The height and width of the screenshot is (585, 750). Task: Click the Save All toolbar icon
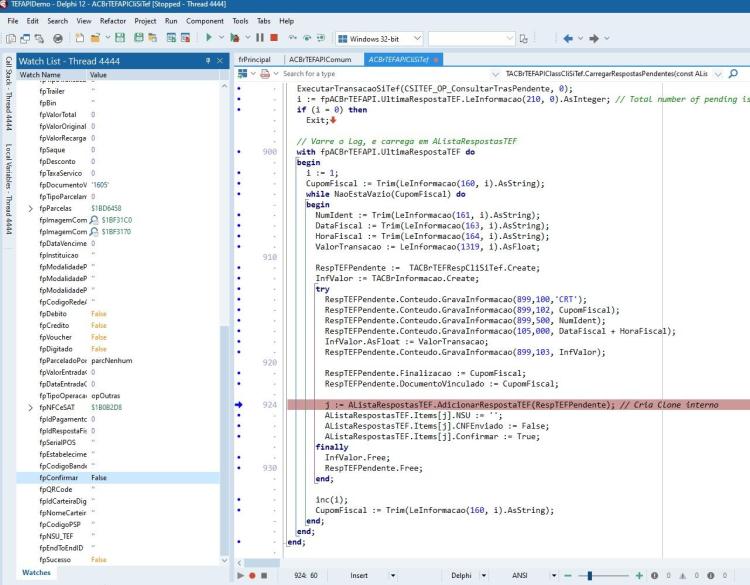coord(139,38)
